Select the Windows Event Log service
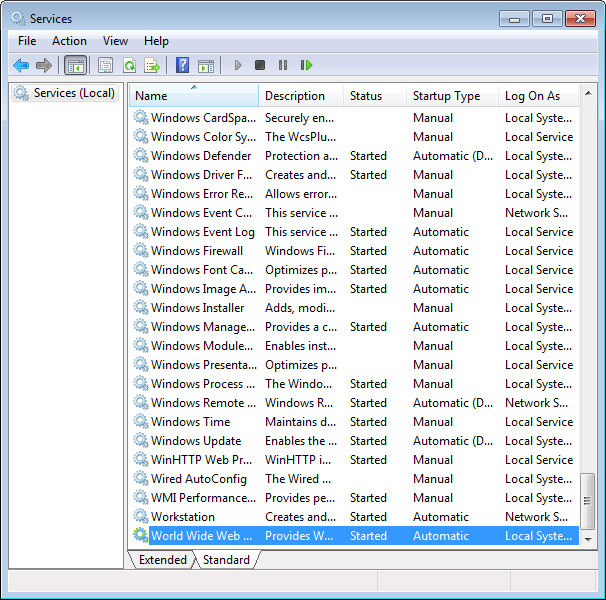 pyautogui.click(x=354, y=232)
